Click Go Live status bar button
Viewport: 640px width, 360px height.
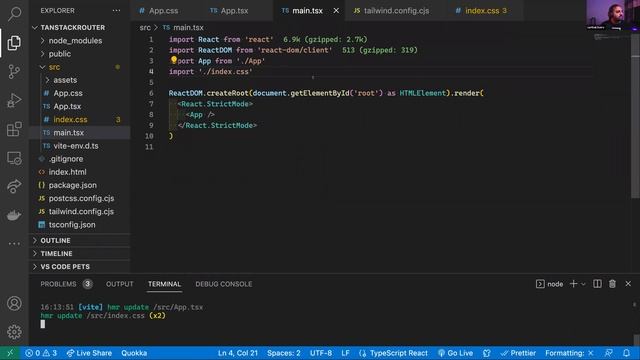coord(456,353)
